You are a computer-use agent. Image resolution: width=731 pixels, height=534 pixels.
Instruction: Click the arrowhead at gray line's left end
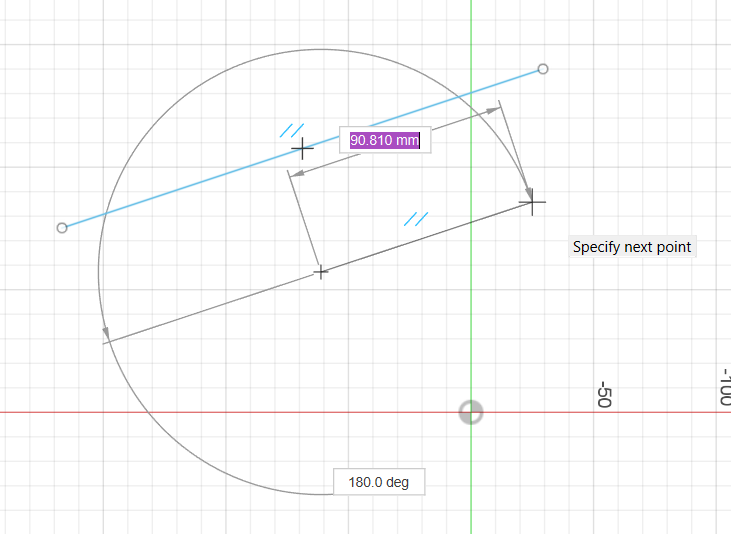(107, 335)
